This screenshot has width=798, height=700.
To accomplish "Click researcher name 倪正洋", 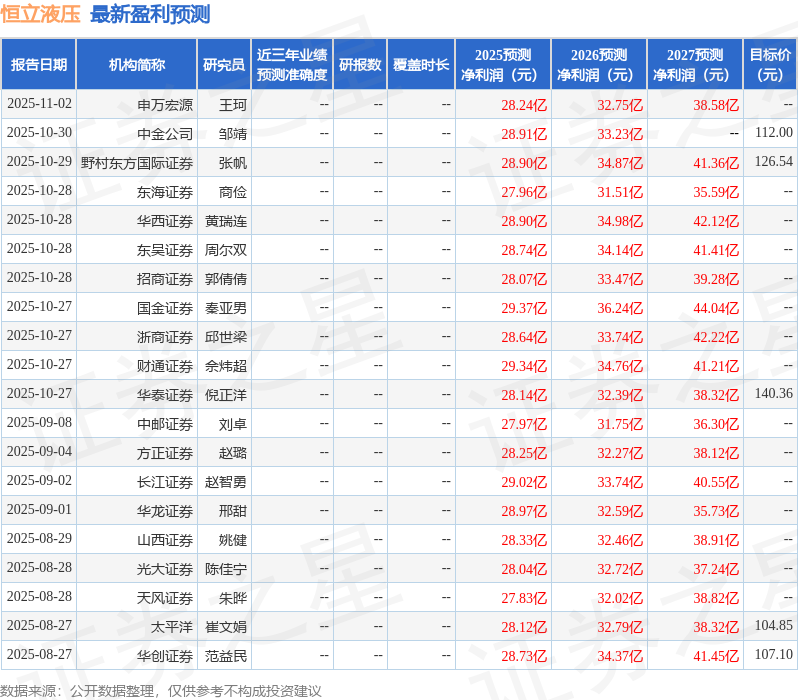I will (226, 395).
